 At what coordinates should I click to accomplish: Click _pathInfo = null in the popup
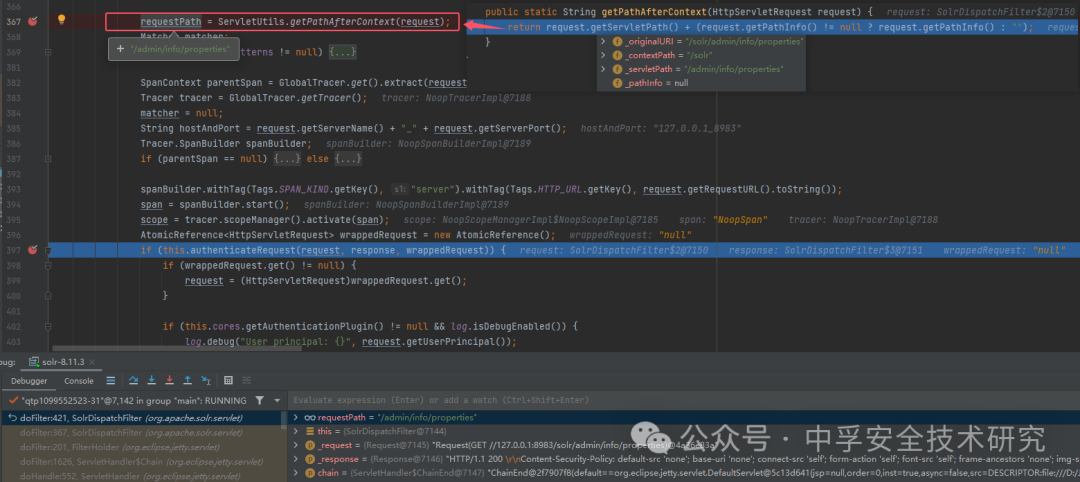[656, 83]
